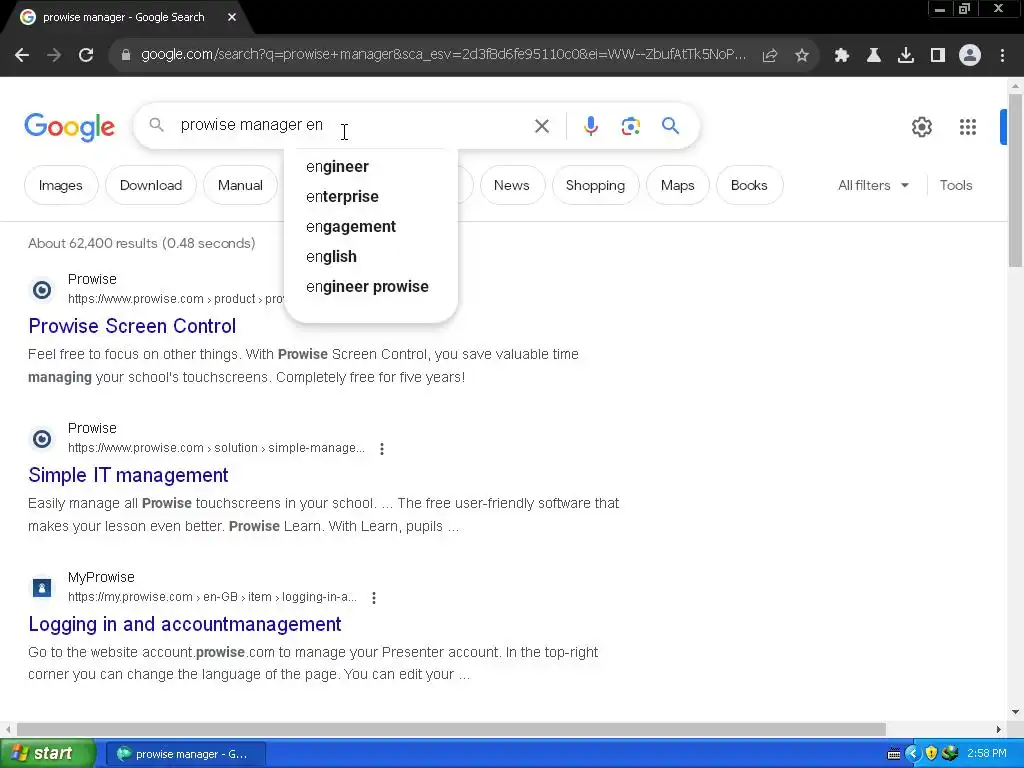Open Google quick settings gear
The height and width of the screenshot is (768, 1024).
point(921,127)
